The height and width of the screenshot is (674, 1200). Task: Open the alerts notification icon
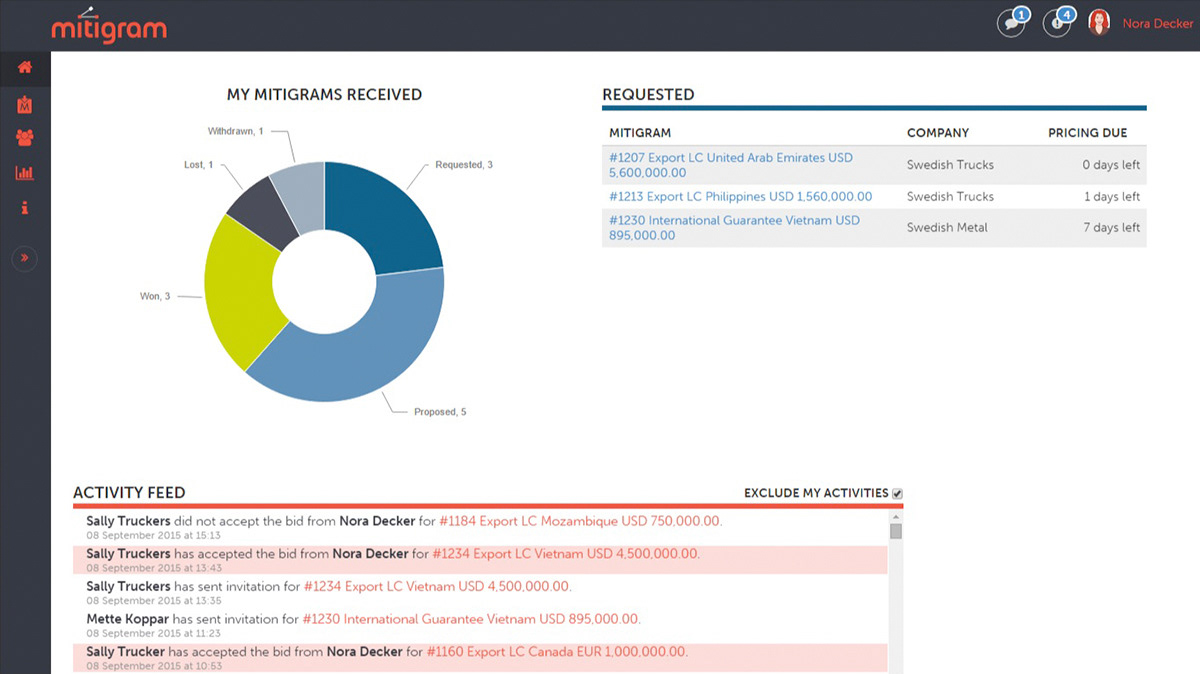[1057, 23]
